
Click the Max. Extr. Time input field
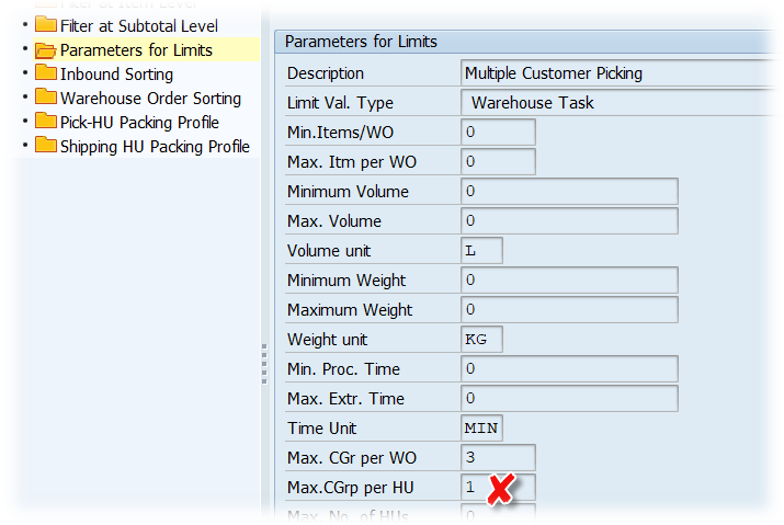(570, 398)
